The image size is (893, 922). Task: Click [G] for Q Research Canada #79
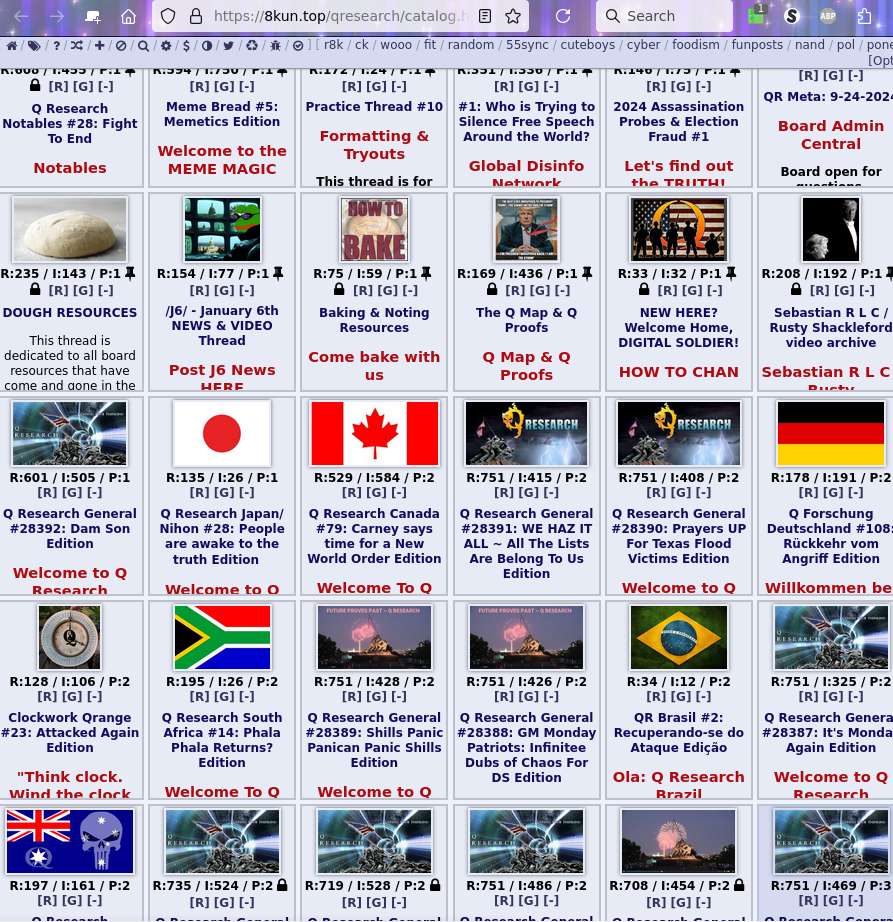pyautogui.click(x=376, y=492)
